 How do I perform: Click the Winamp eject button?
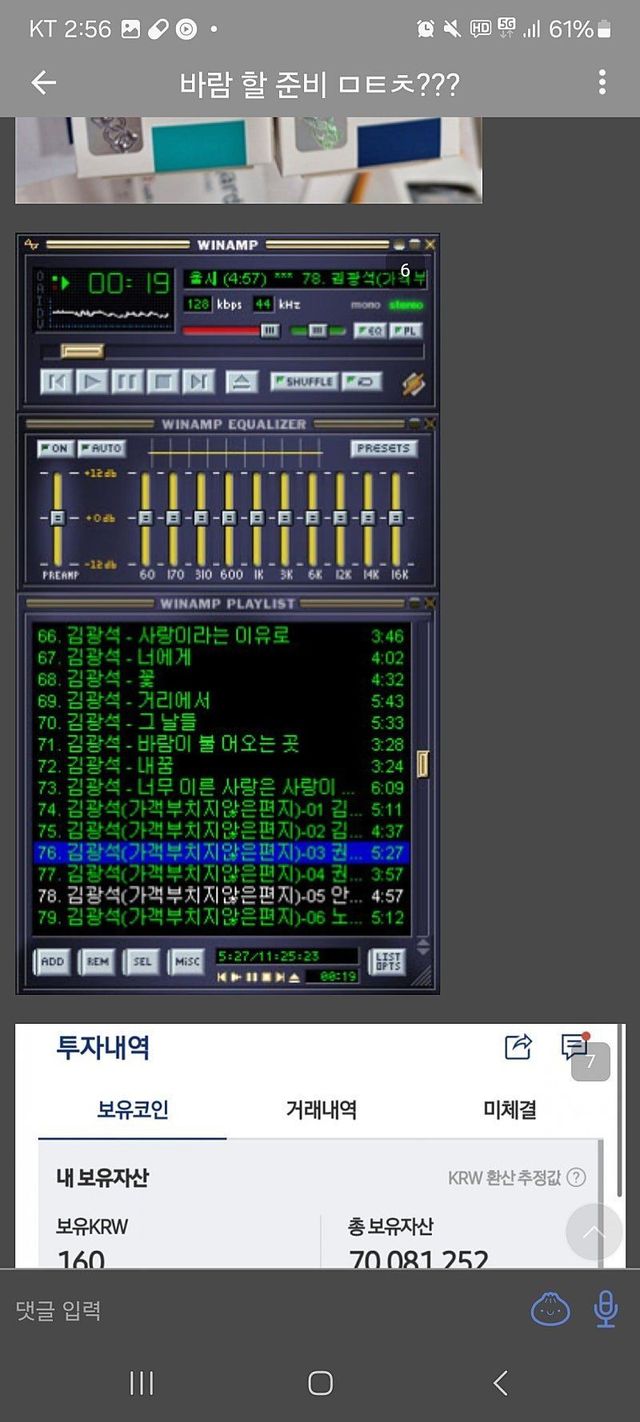coord(242,381)
